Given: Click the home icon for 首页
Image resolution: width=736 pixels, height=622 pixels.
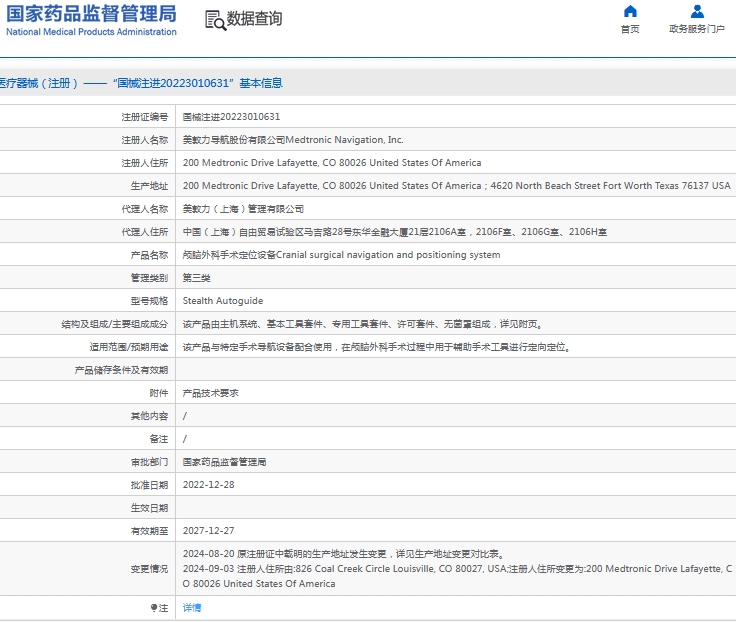Looking at the screenshot, I should (x=630, y=11).
